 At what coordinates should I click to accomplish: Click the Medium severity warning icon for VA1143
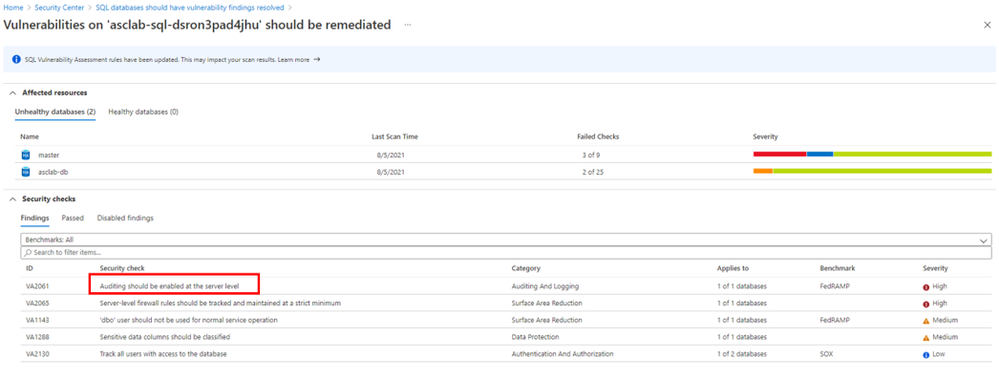pos(926,320)
